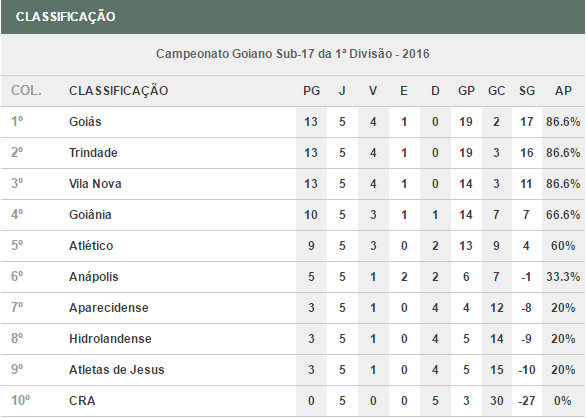This screenshot has height=419, width=586.
Task: Click Goiás's 86.6% AP cell
Action: point(563,122)
